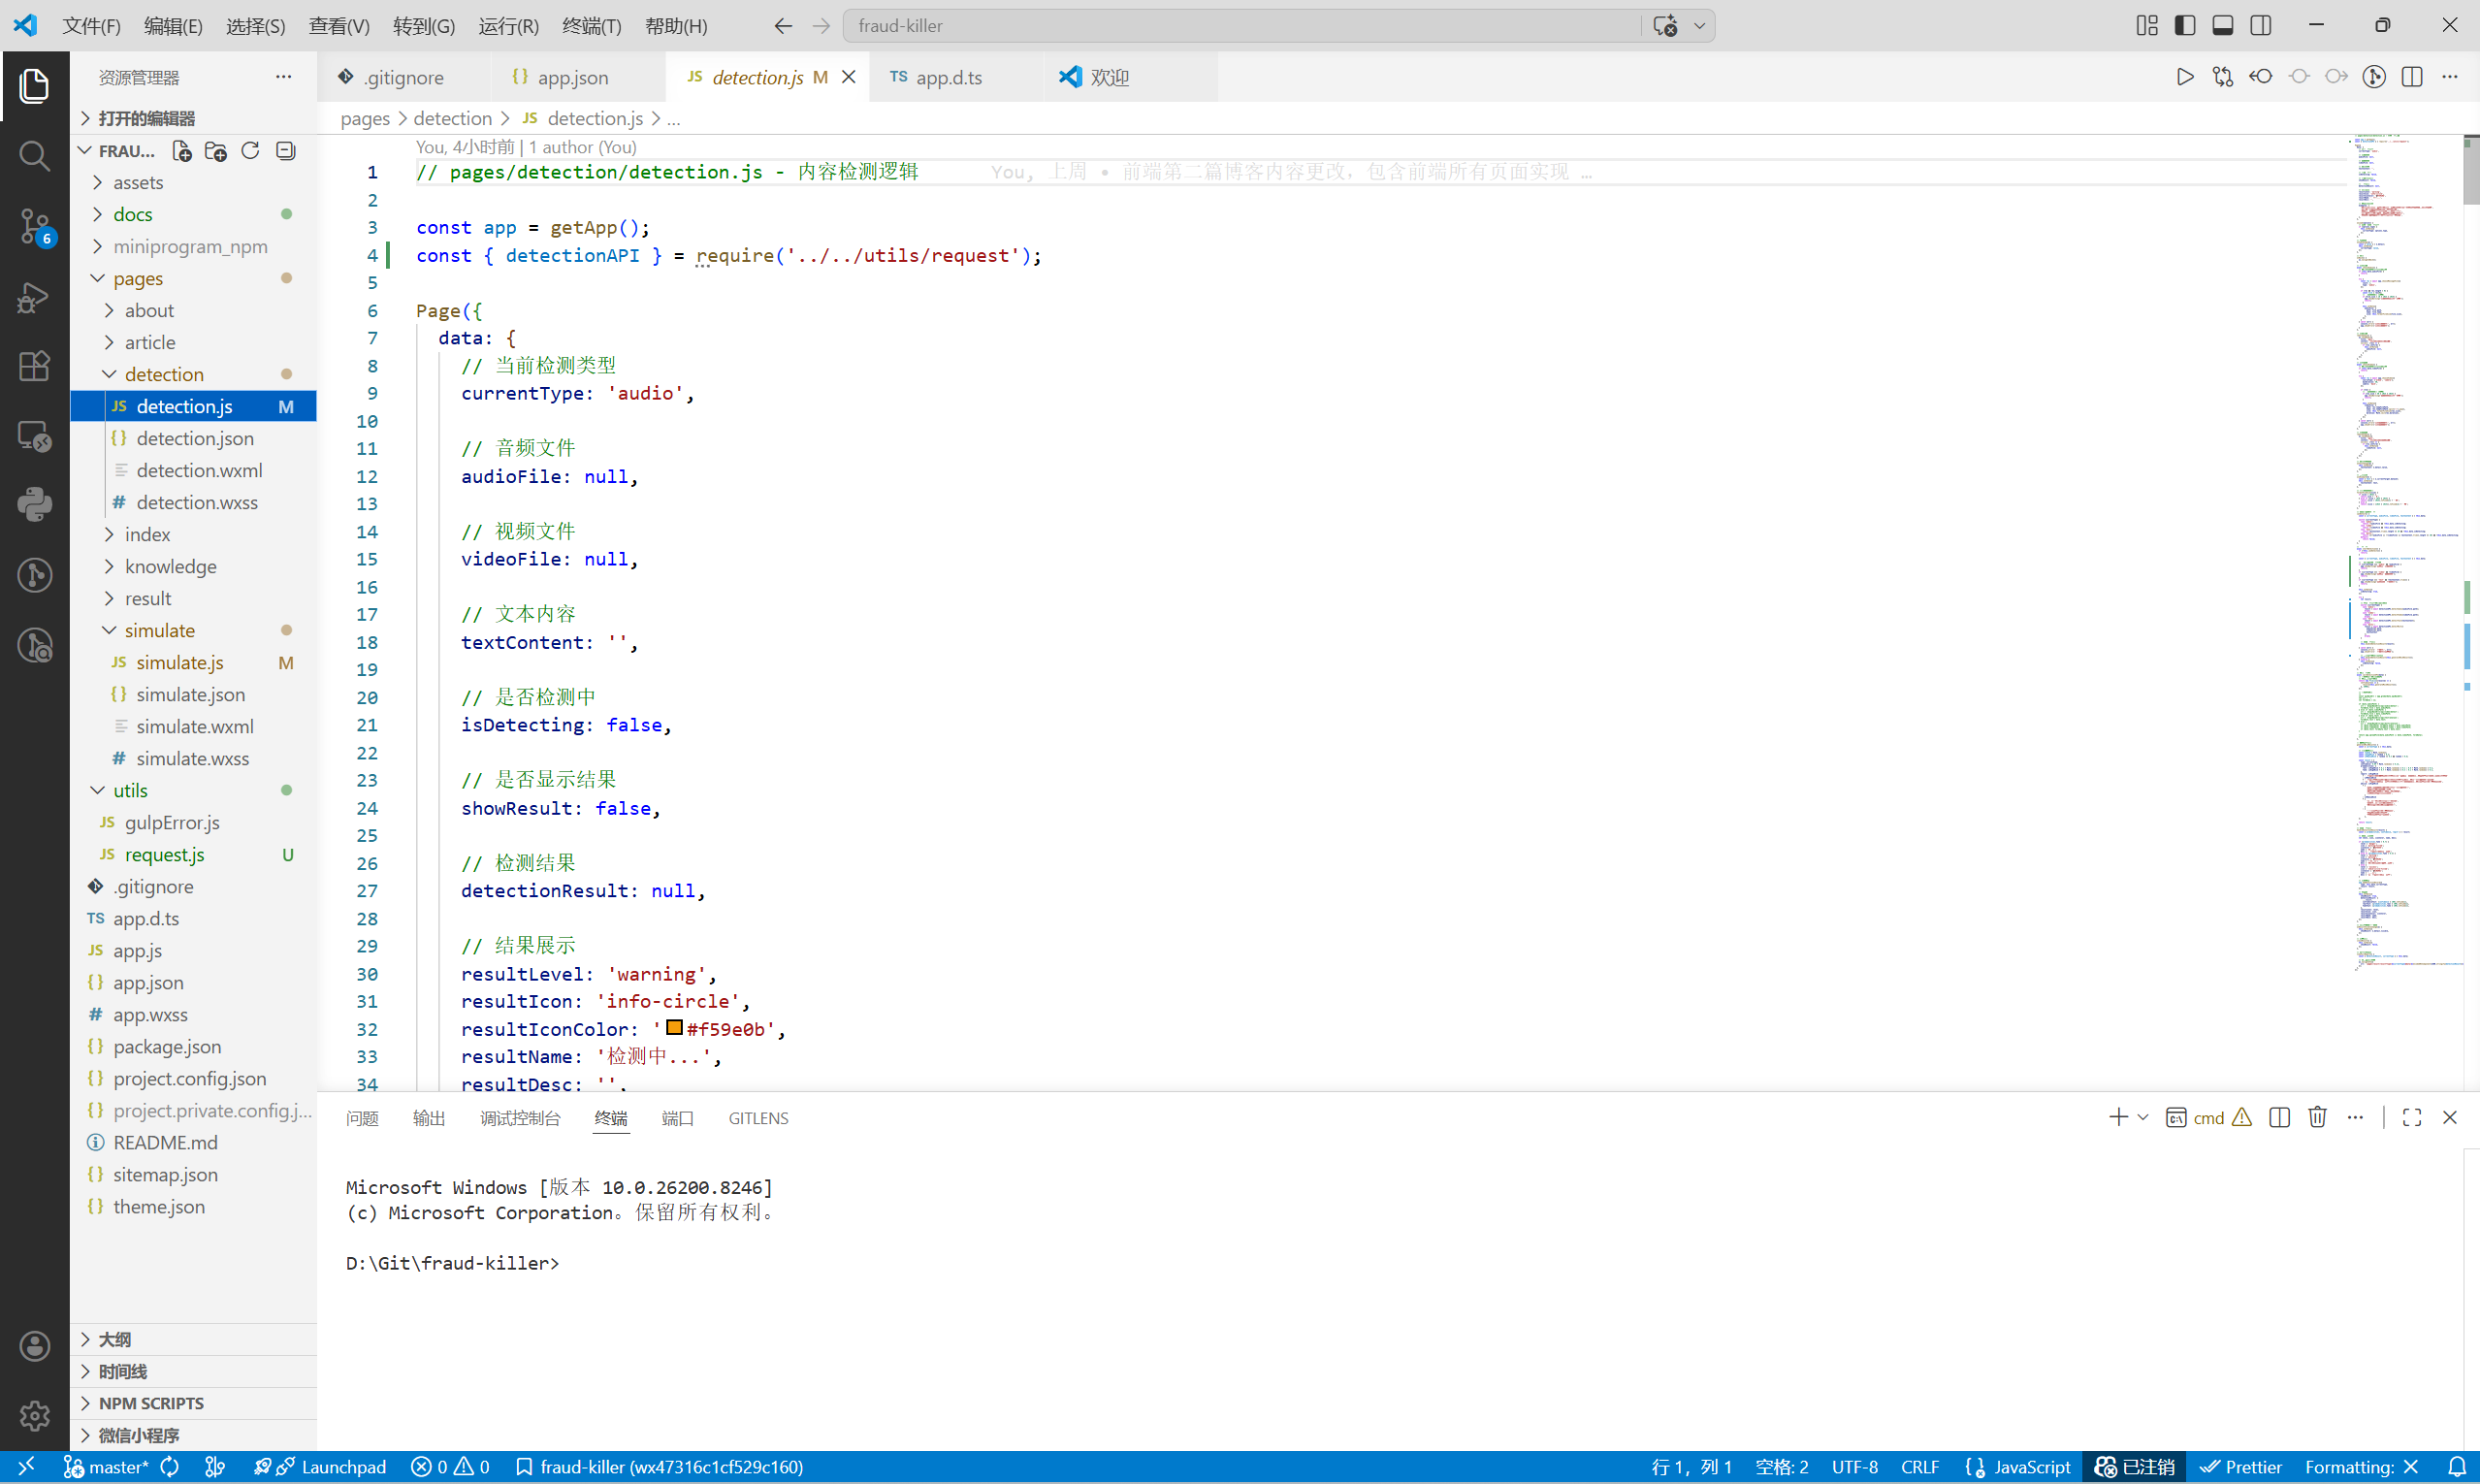This screenshot has width=2480, height=1484.
Task: Customize layout button in title bar
Action: tap(2147, 25)
